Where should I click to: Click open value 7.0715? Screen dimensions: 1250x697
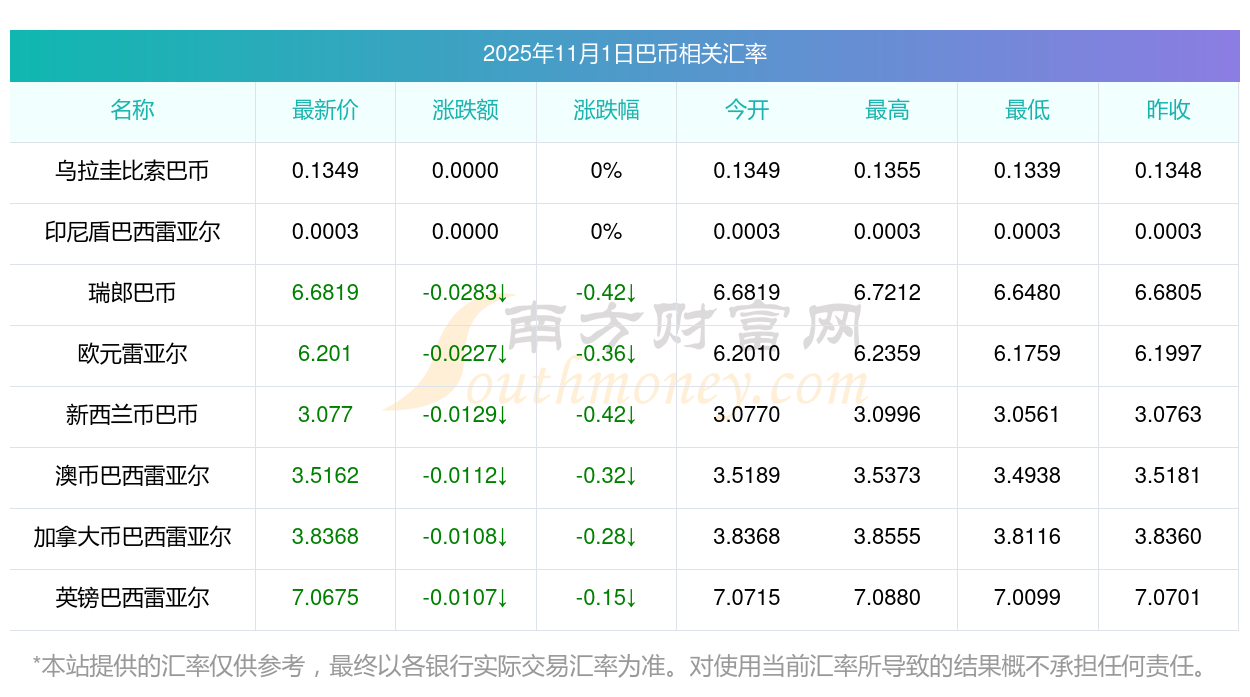(x=747, y=598)
